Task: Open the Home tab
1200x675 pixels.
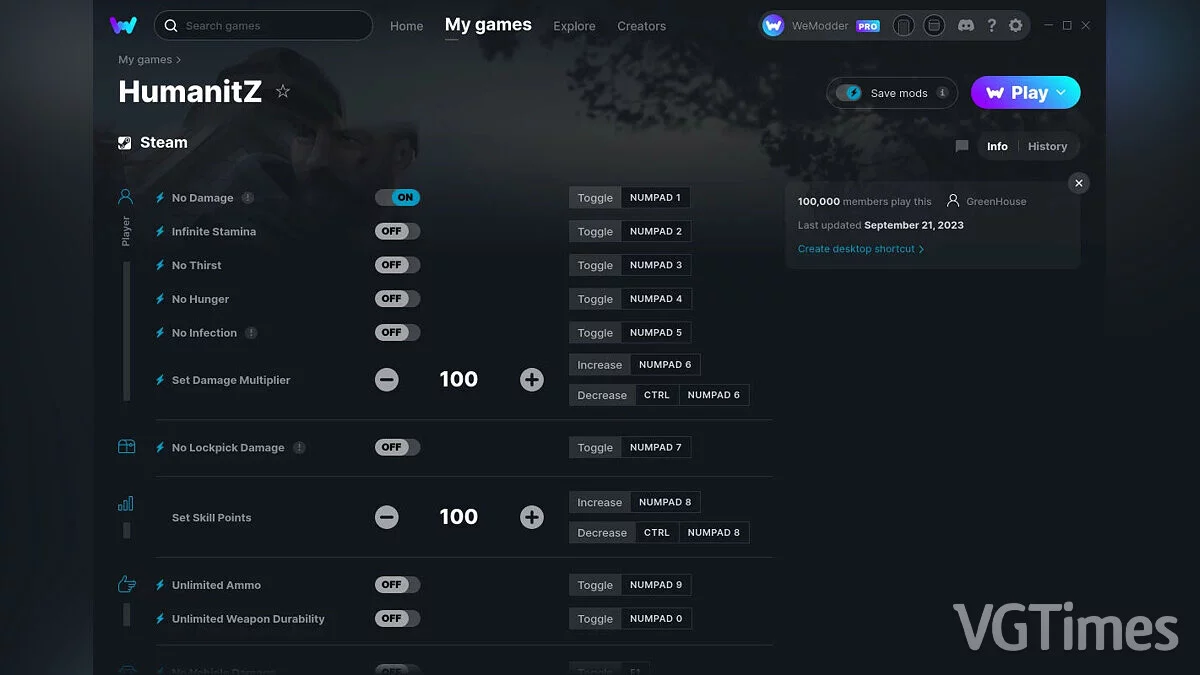Action: point(407,26)
